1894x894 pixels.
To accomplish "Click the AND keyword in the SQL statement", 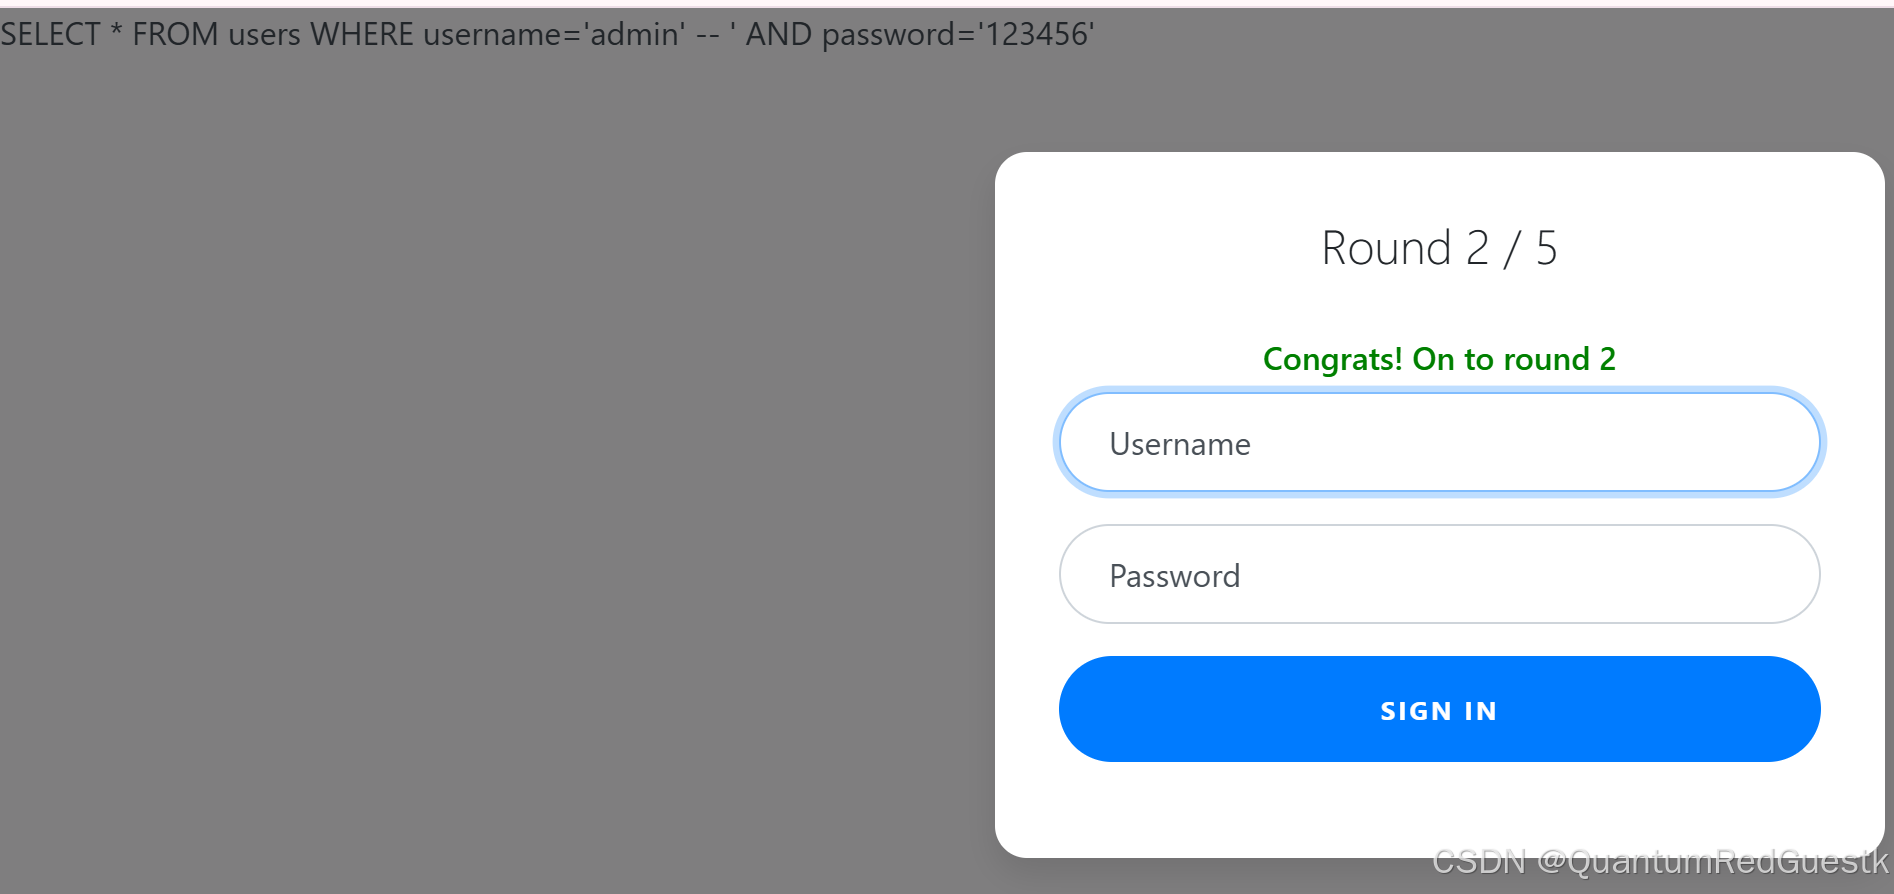I will click(779, 34).
